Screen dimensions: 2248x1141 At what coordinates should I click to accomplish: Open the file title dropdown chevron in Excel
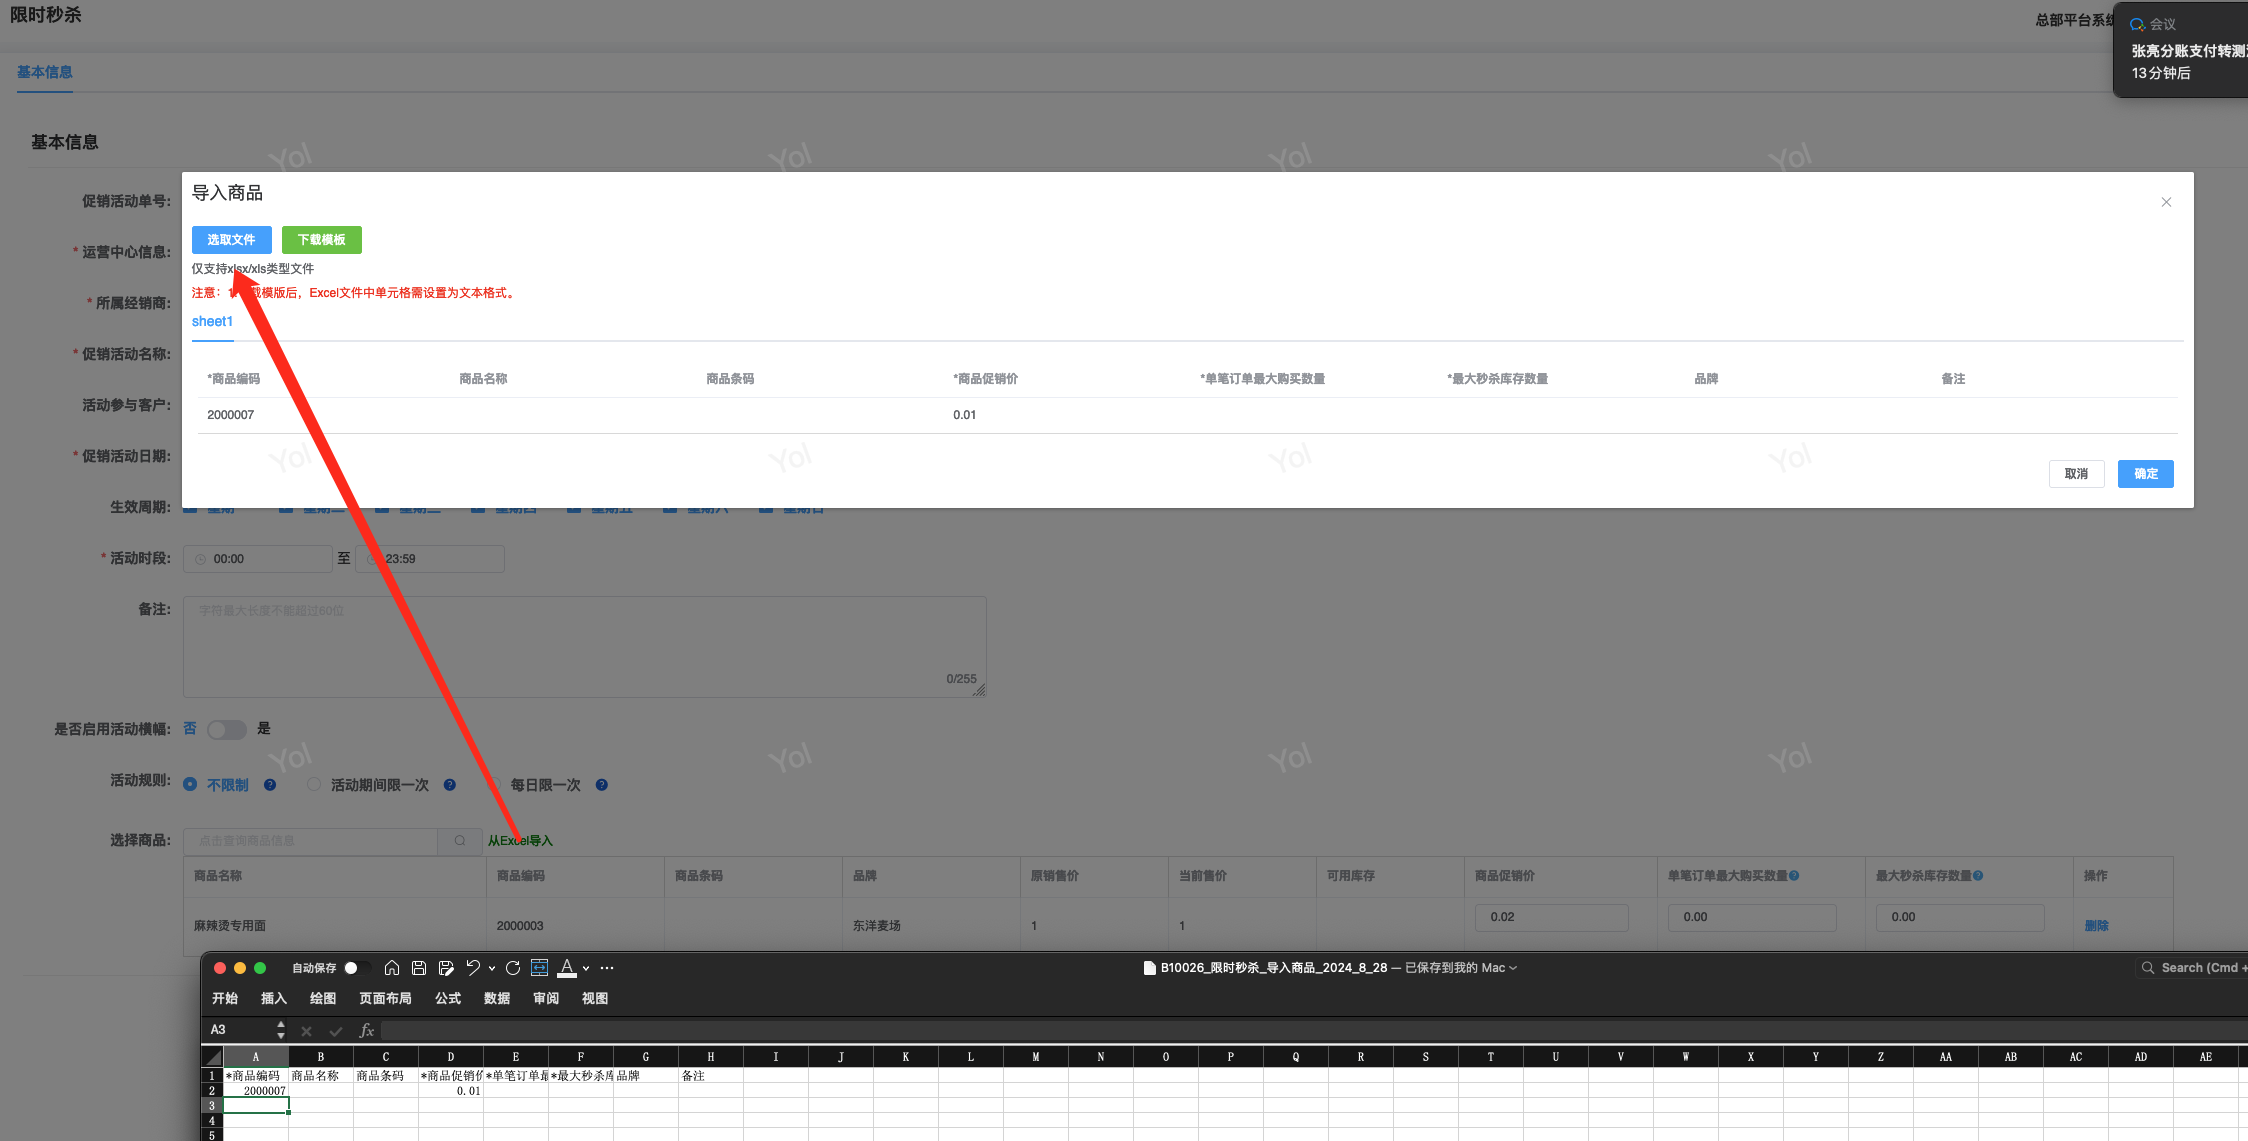1513,968
